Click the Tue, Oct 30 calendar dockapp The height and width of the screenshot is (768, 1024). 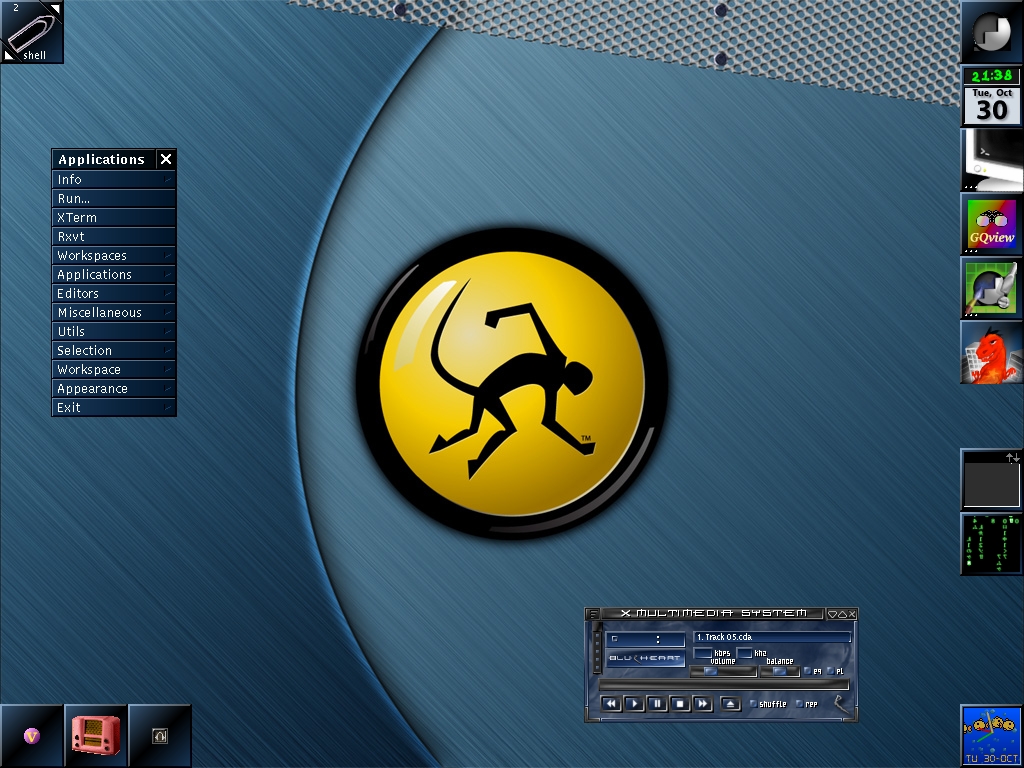(992, 105)
